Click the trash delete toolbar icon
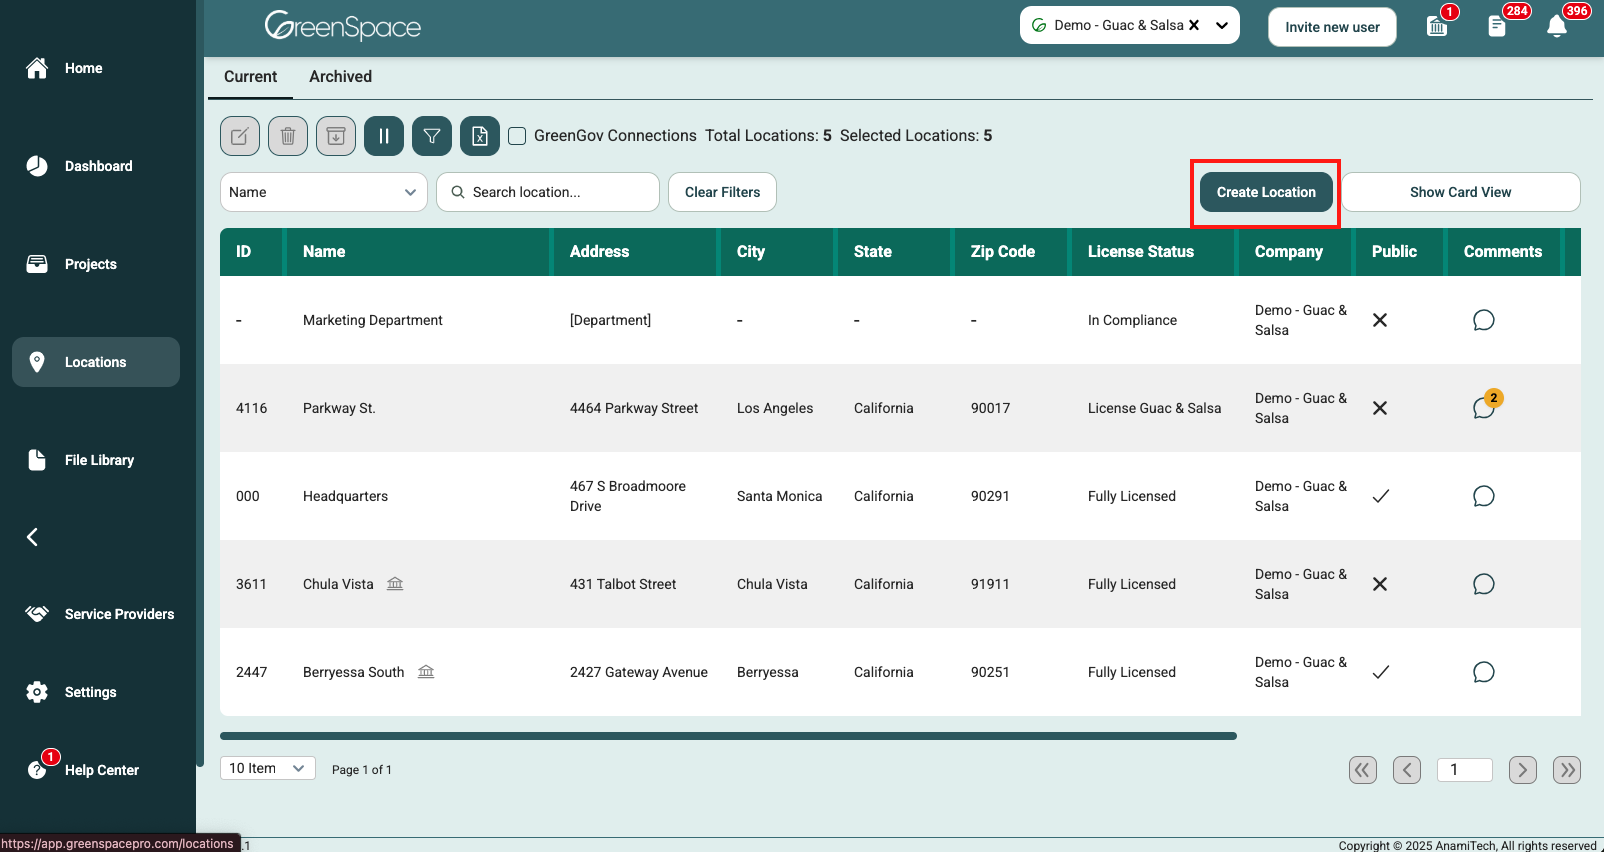The image size is (1604, 852). (x=288, y=136)
